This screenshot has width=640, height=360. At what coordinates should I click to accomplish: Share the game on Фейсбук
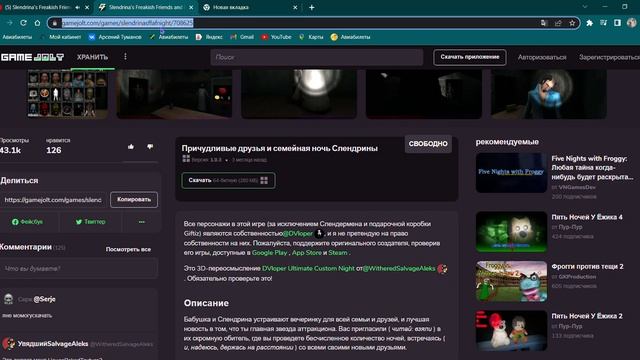[27, 222]
